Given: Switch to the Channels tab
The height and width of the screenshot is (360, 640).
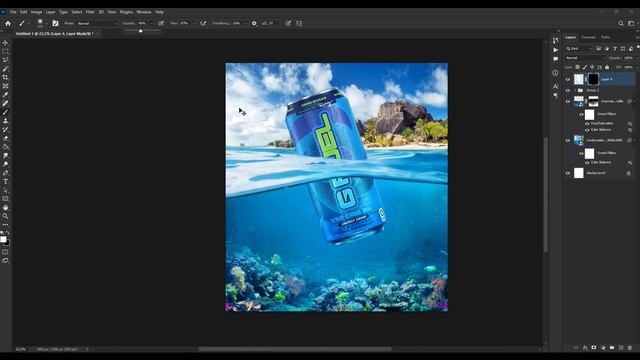Looking at the screenshot, I should click(x=588, y=37).
